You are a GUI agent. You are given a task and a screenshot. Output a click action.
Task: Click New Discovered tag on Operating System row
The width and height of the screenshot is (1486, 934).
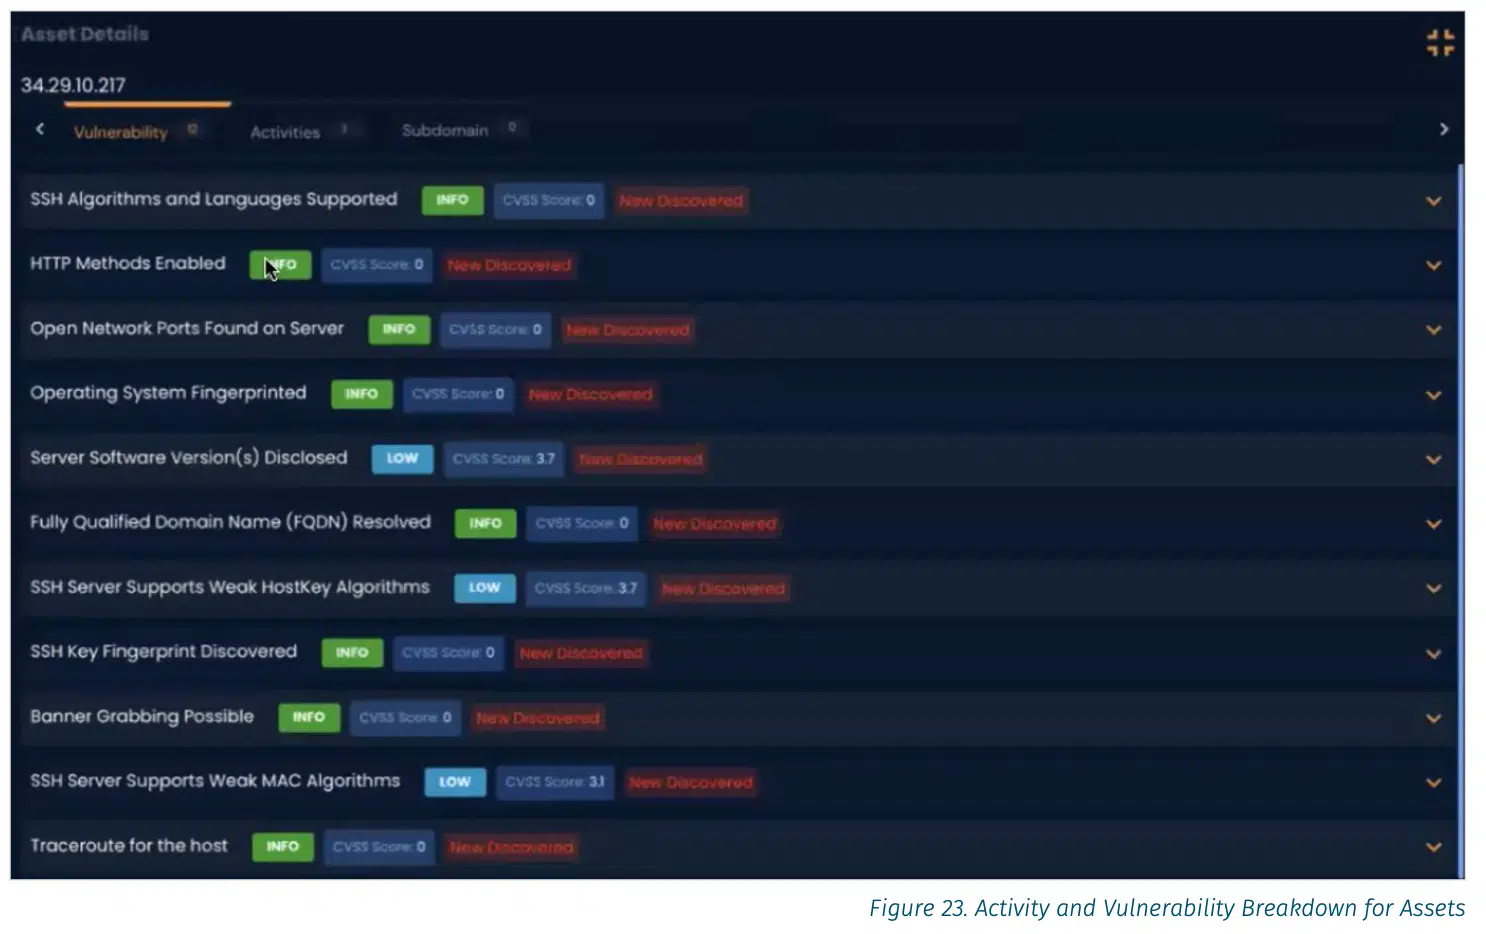coord(590,395)
